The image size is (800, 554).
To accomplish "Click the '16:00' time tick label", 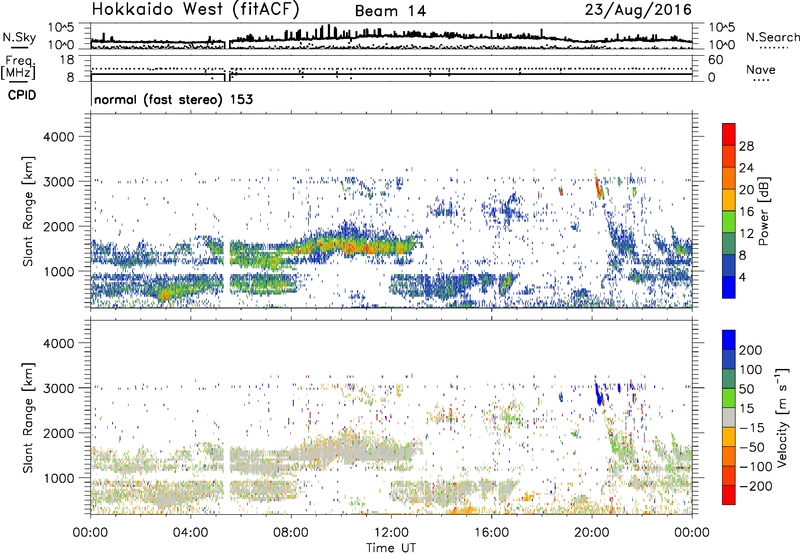I will point(491,533).
